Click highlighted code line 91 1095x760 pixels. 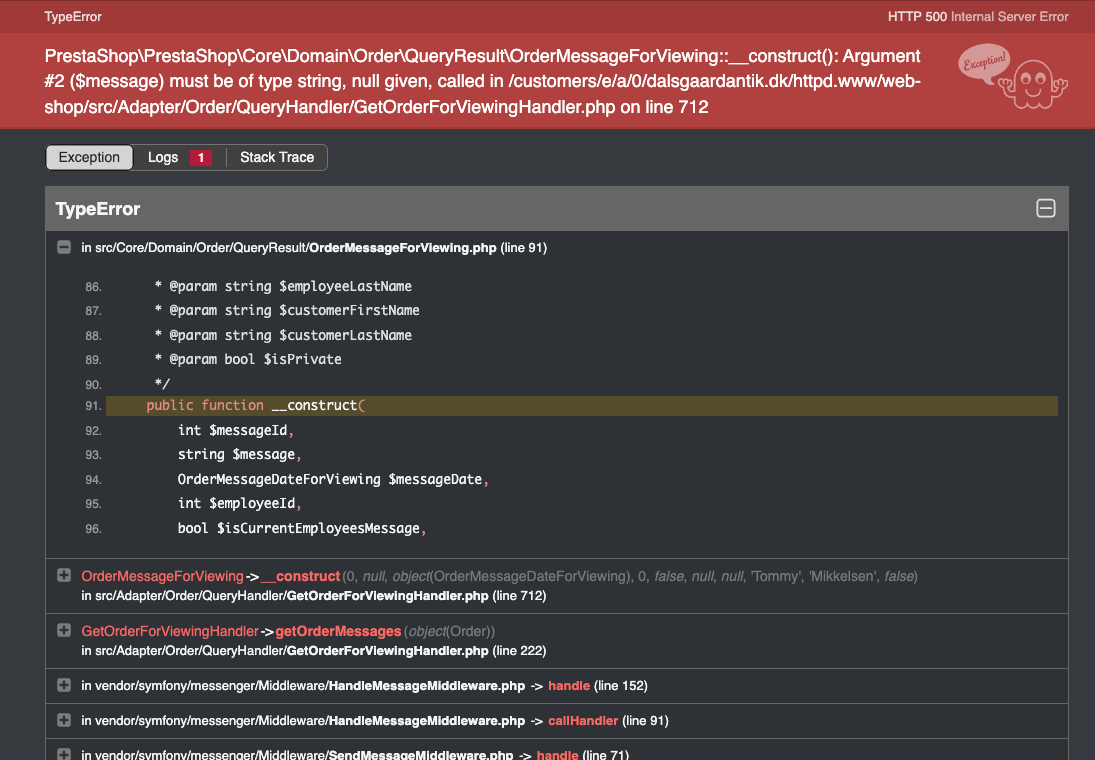[x=582, y=406]
